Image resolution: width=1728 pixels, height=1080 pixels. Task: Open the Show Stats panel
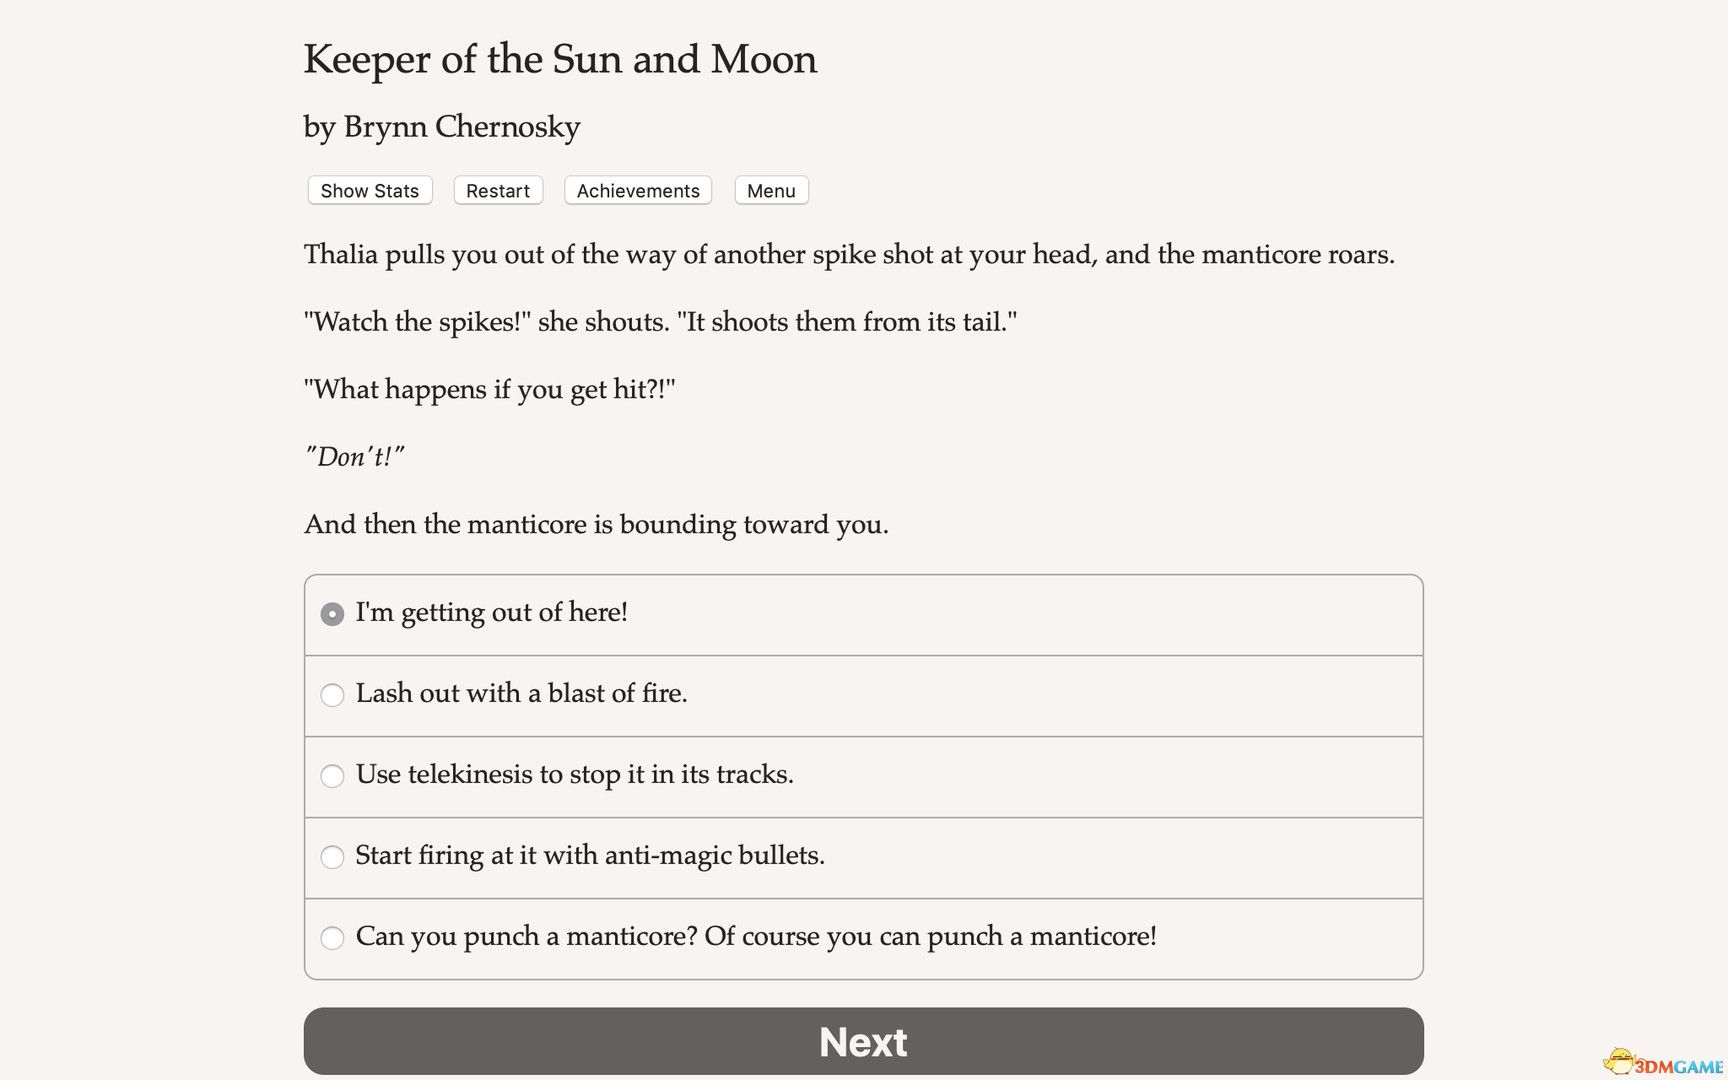[x=368, y=190]
